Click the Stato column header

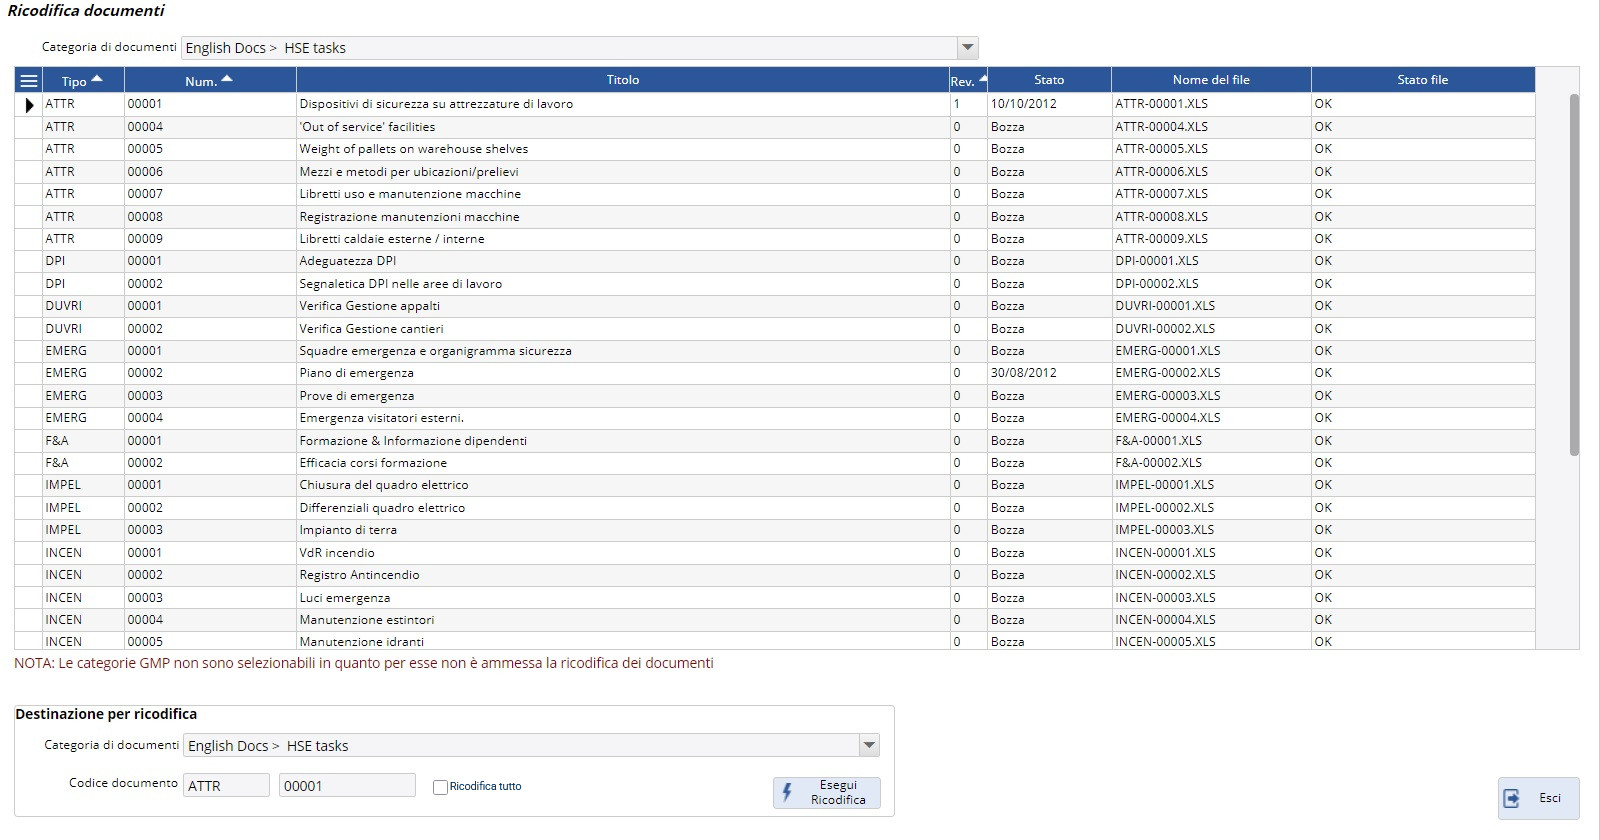point(1048,80)
